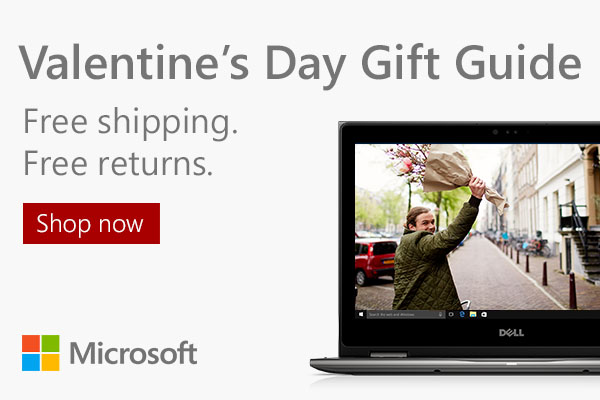Click the Microsoft wordmark text

coord(133,353)
